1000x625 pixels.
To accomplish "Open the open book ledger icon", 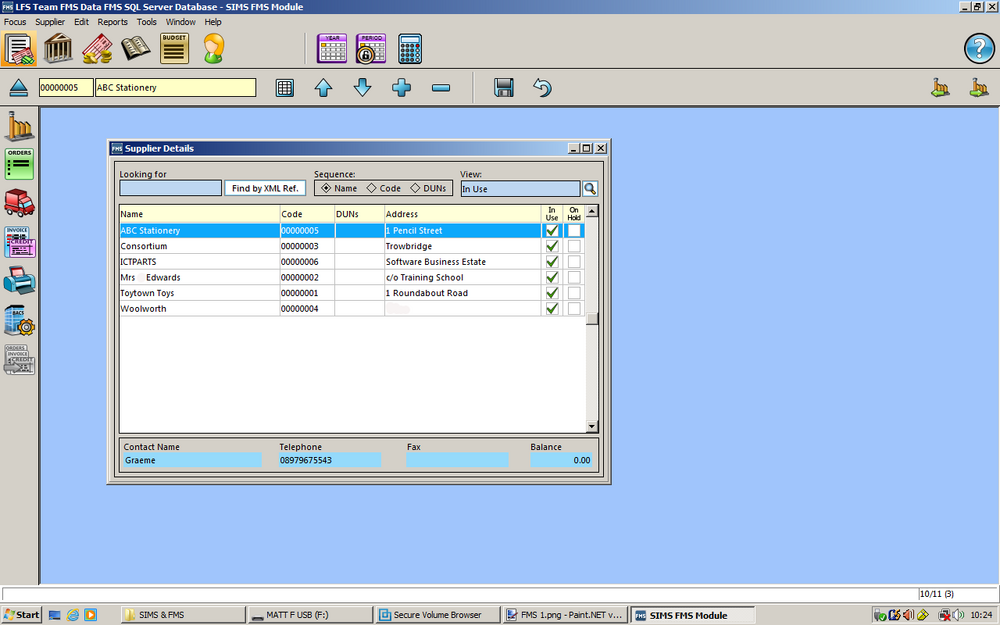I will point(136,48).
